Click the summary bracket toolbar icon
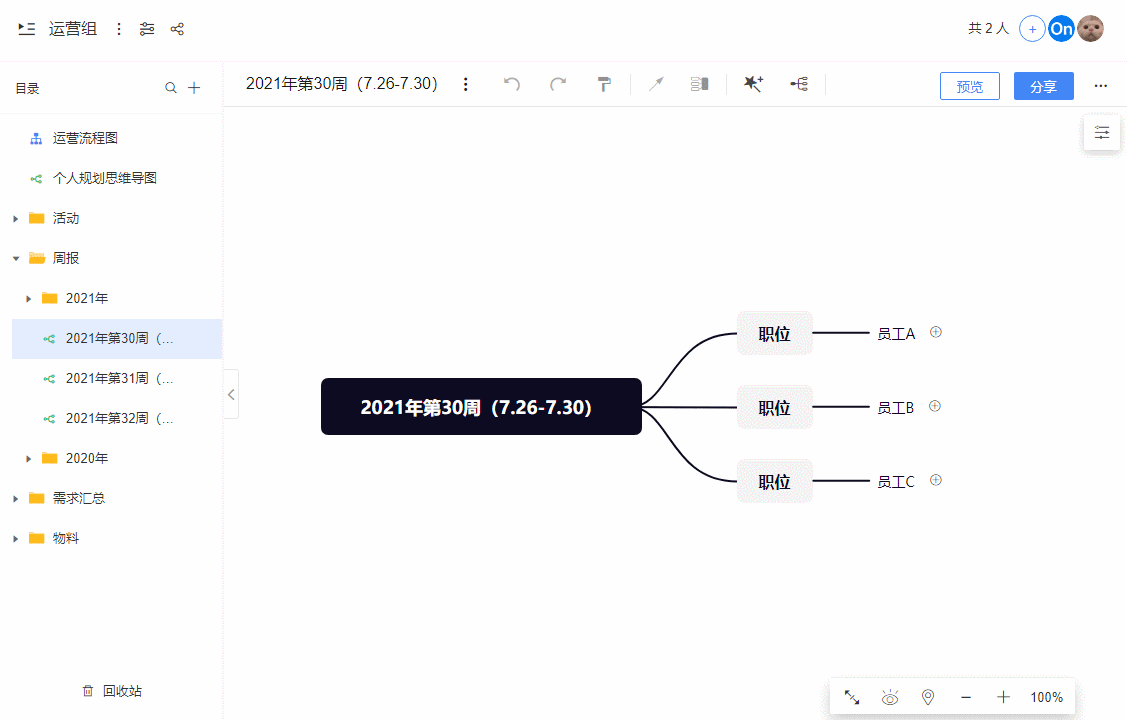Viewport: 1127px width, 720px height. [x=699, y=84]
